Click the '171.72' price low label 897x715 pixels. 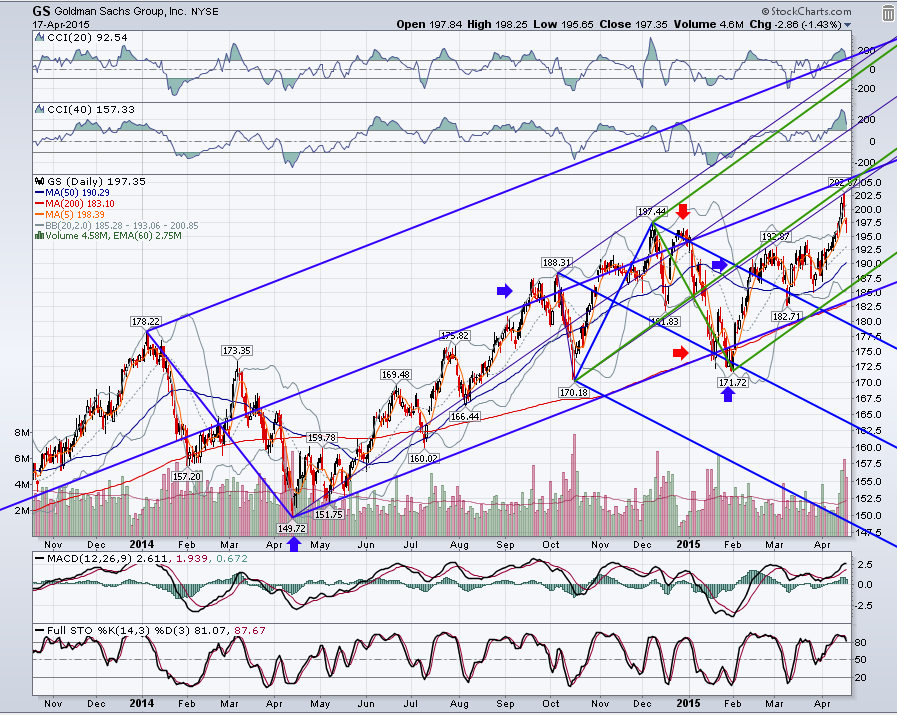(x=733, y=382)
